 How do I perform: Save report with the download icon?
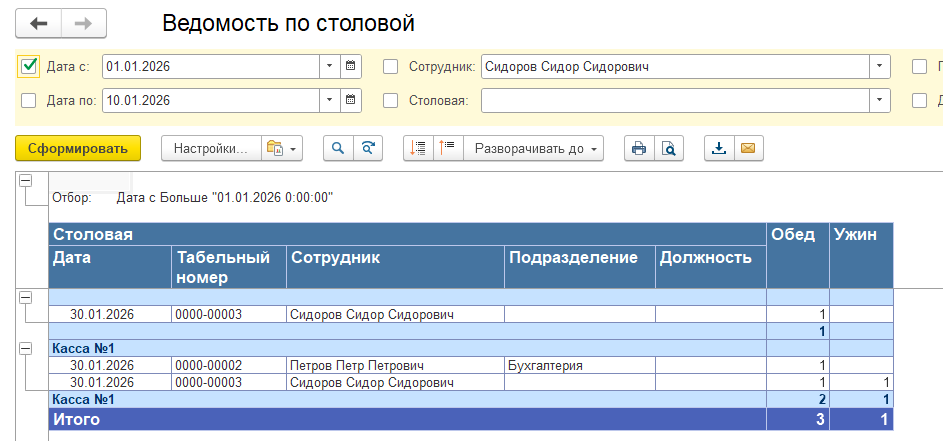(718, 148)
